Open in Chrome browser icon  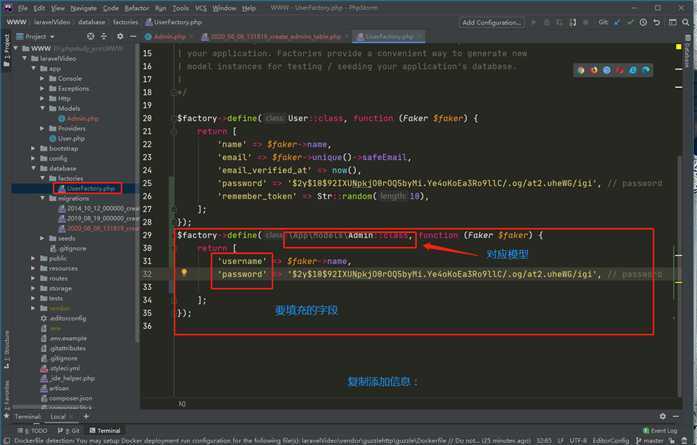tap(581, 70)
